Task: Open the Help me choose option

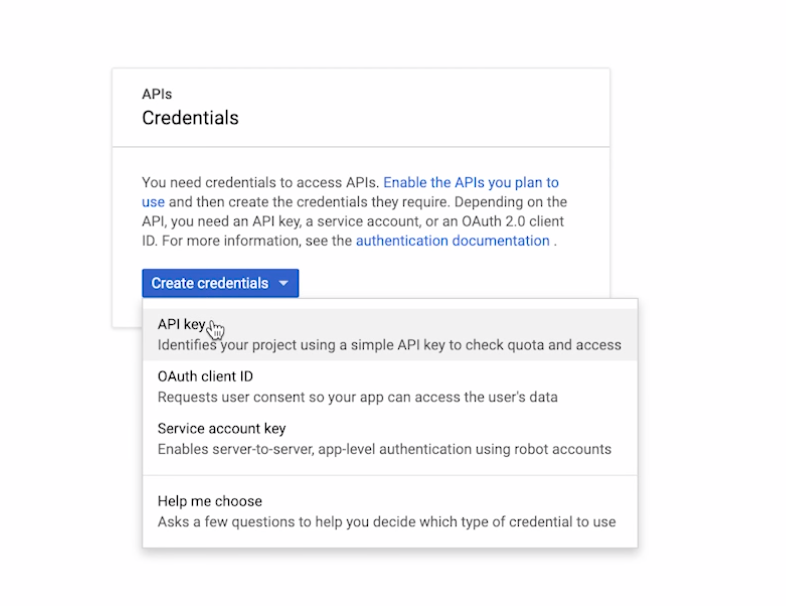Action: tap(390, 511)
